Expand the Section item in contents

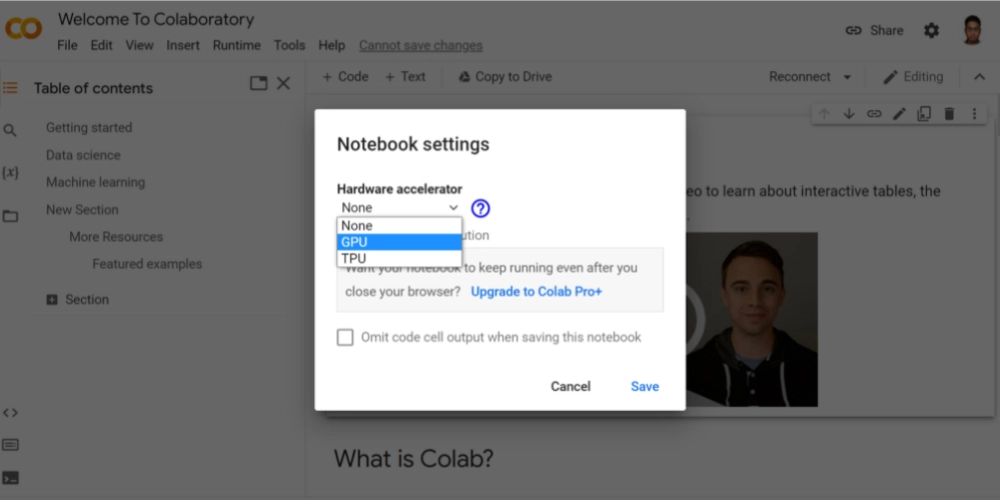coord(52,300)
